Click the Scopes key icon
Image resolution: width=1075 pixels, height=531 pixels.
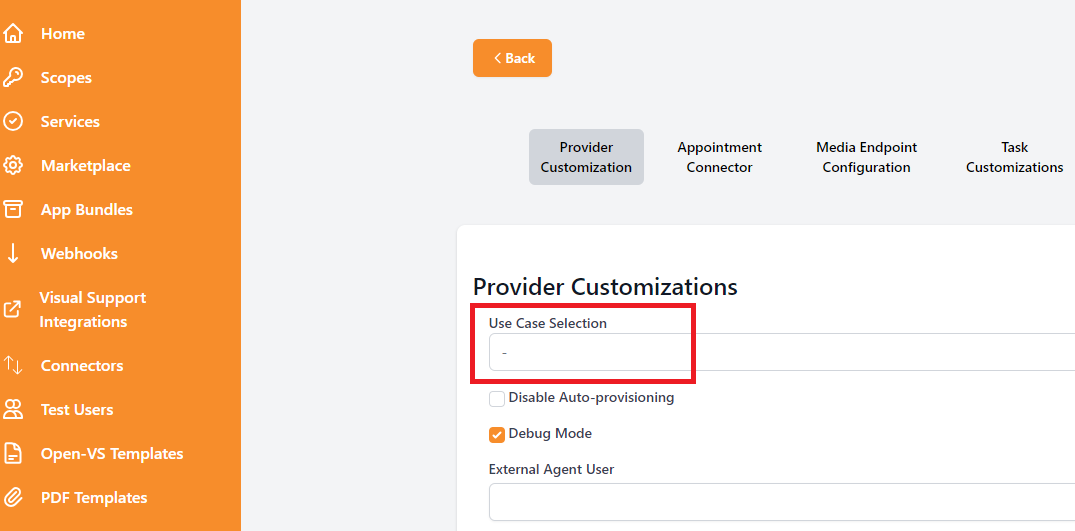point(13,77)
